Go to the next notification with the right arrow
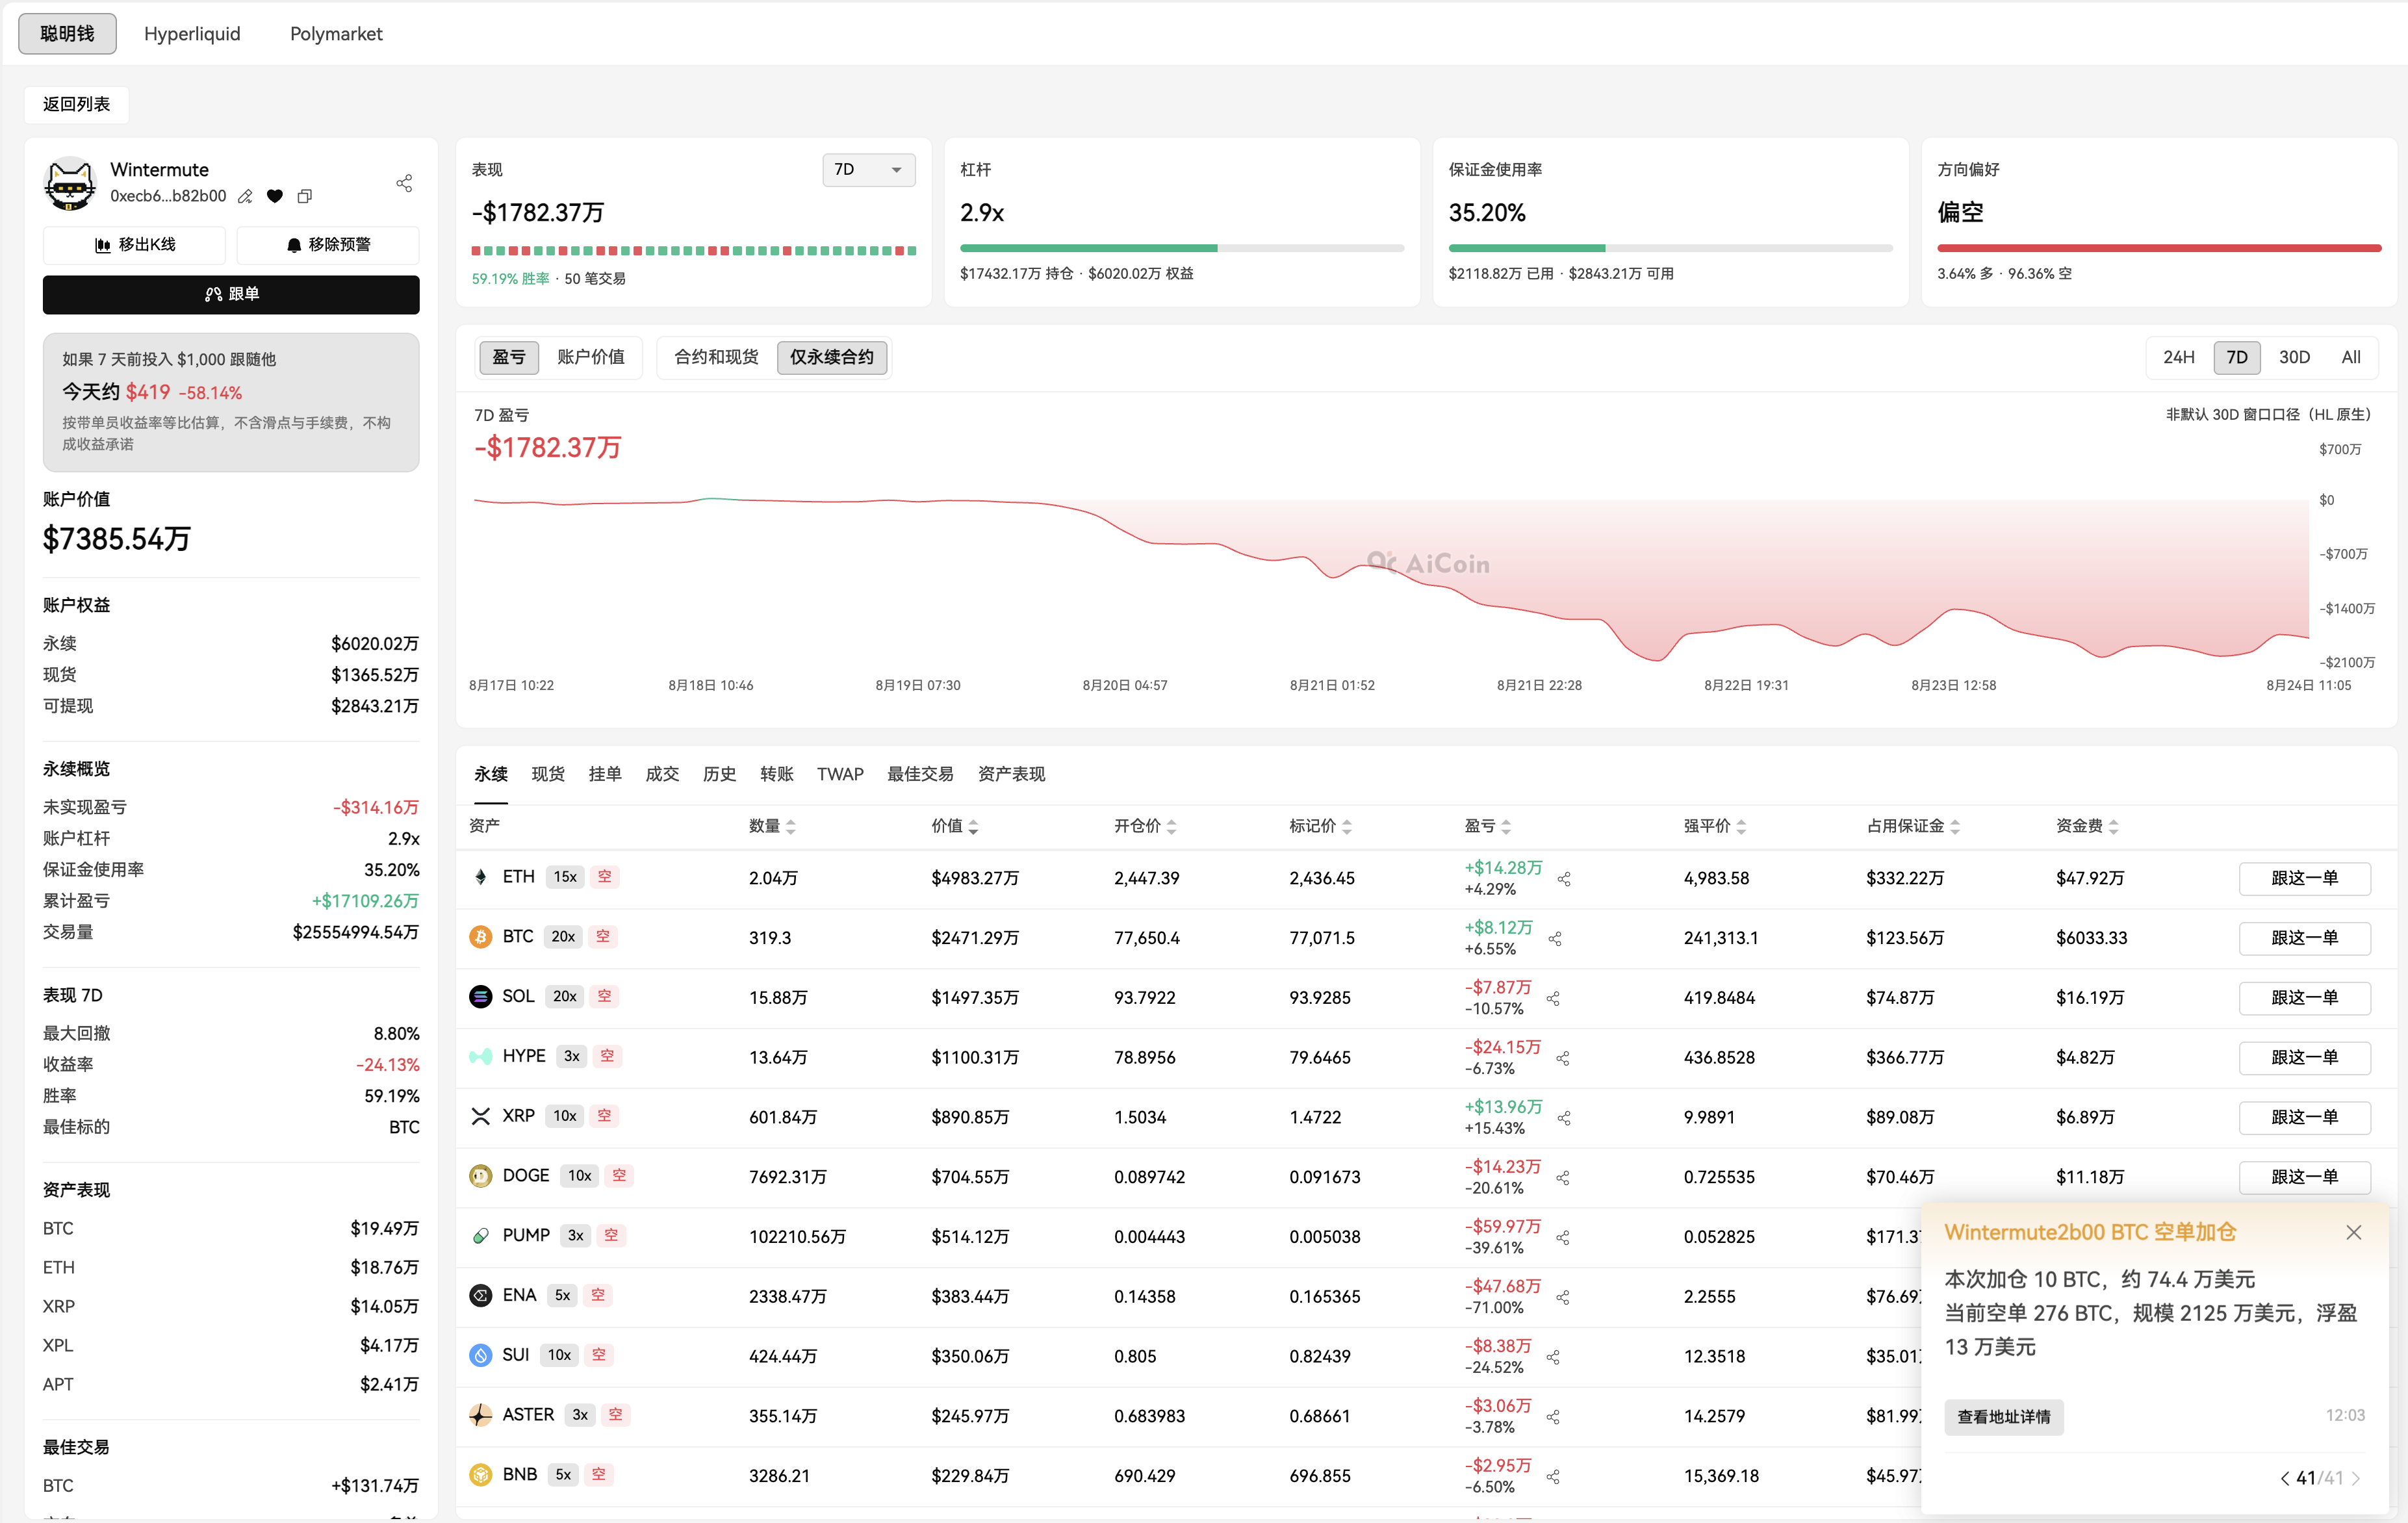The width and height of the screenshot is (2408, 1523). pyautogui.click(x=2356, y=1478)
